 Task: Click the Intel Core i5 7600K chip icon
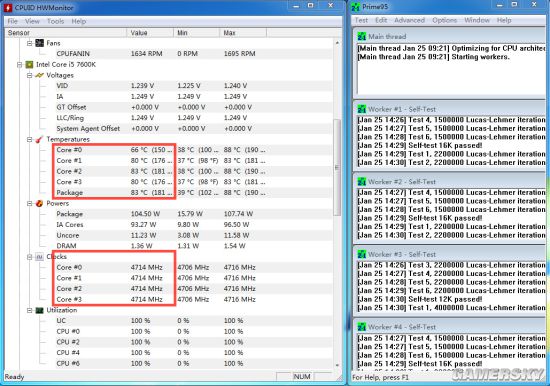[x=29, y=65]
